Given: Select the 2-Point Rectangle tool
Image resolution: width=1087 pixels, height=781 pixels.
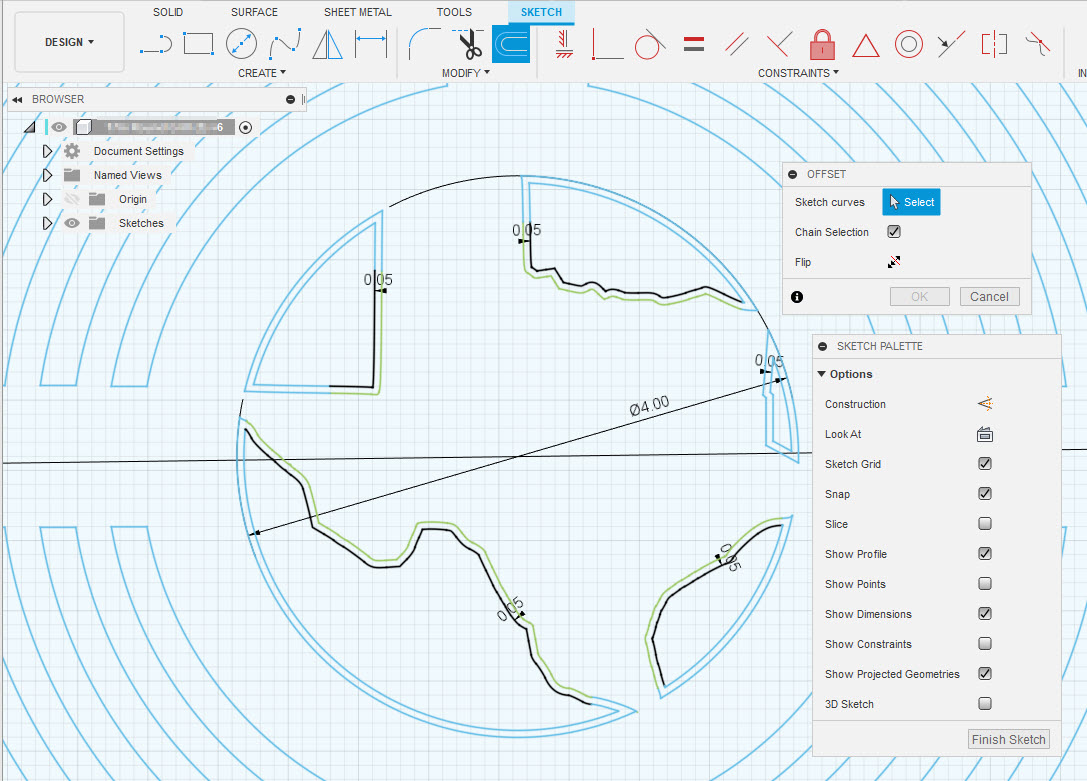Looking at the screenshot, I should pyautogui.click(x=198, y=44).
